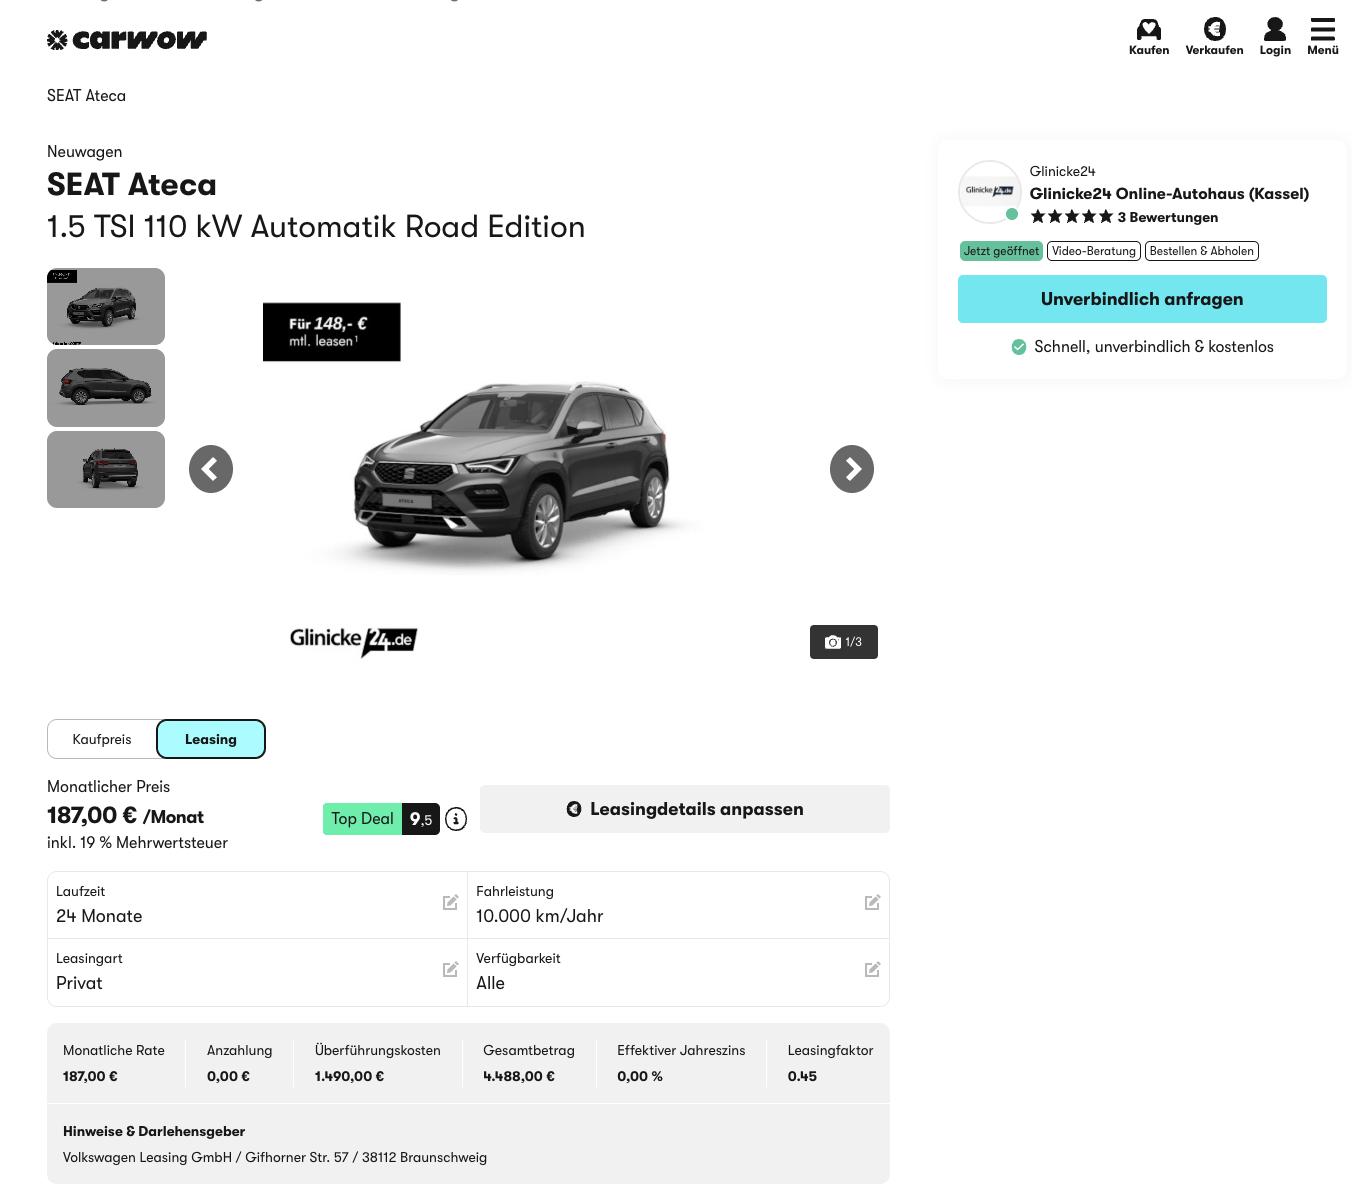Switch to the Kaufpreis tab
Image resolution: width=1352 pixels, height=1192 pixels.
[x=102, y=739]
